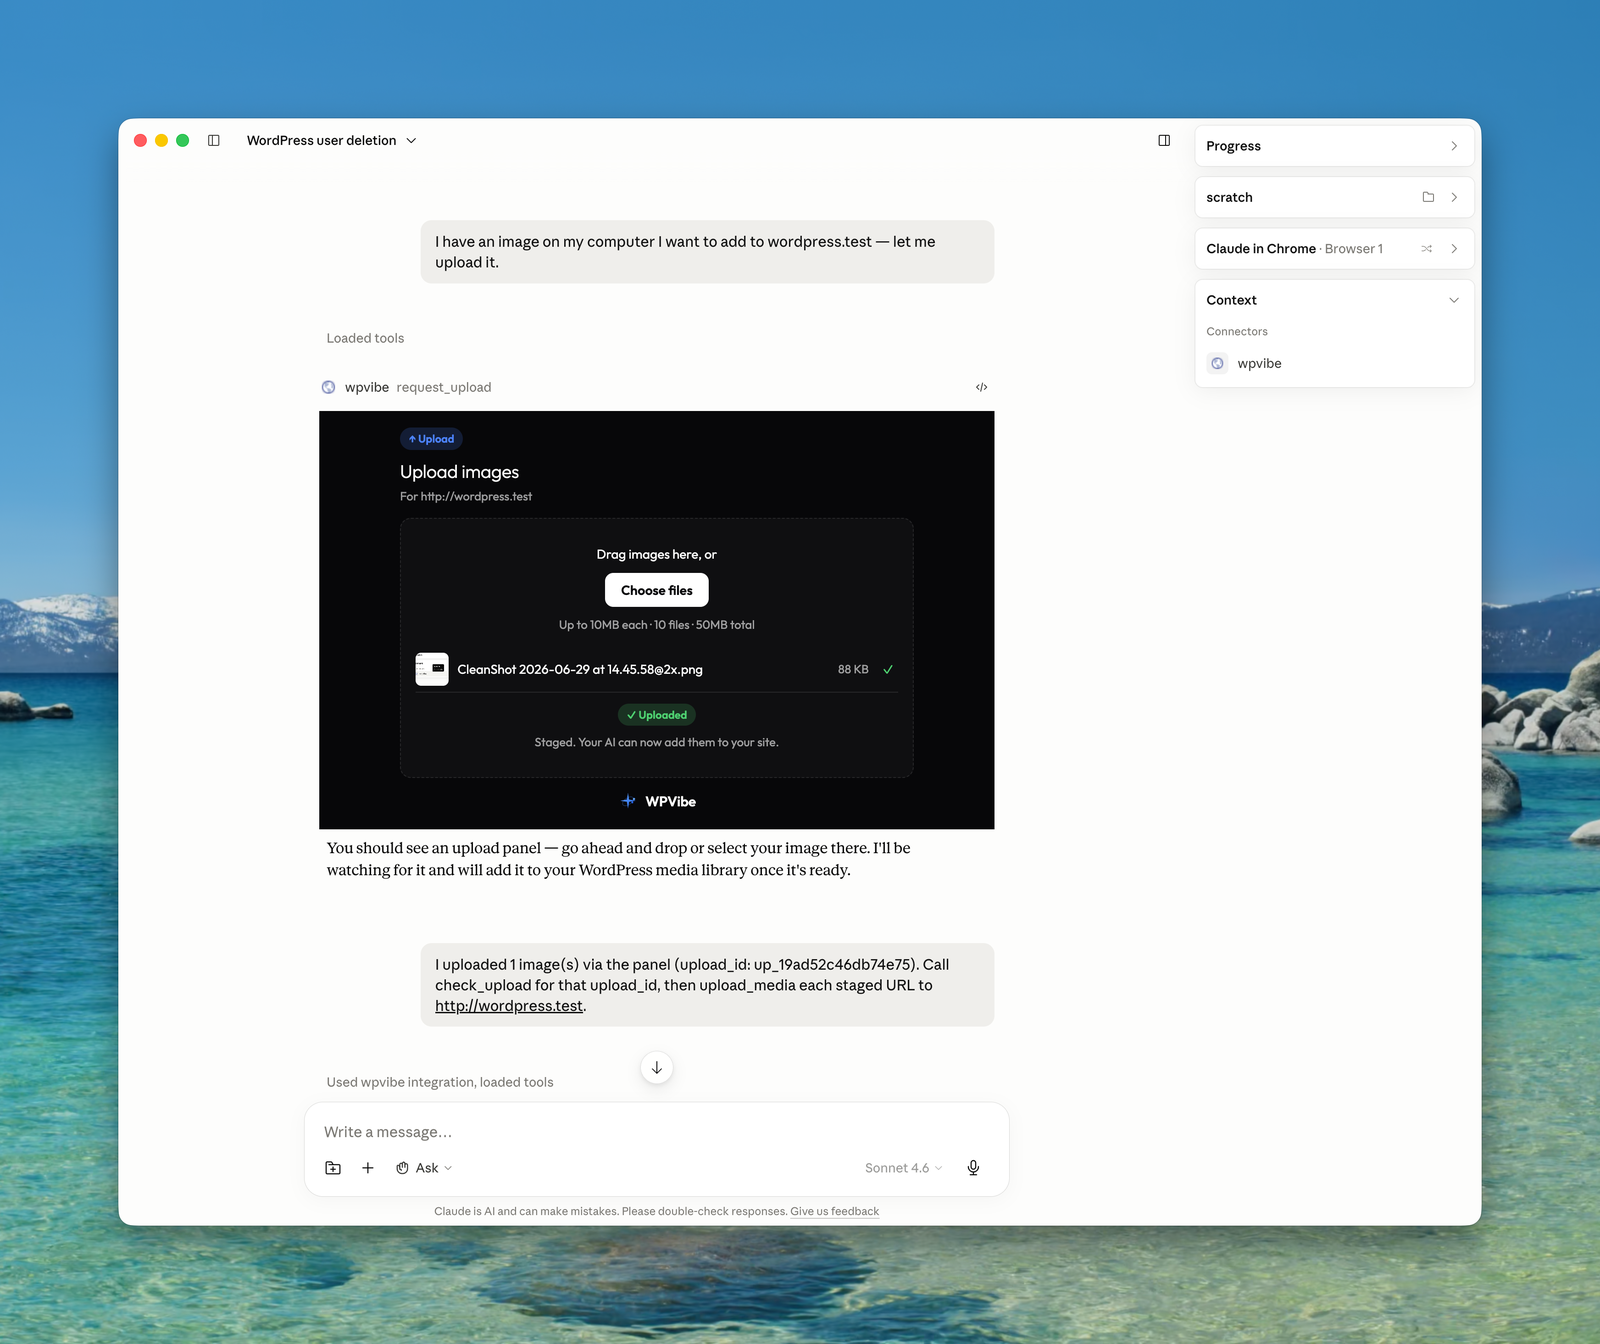Screen dimensions: 1600x1344
Task: Open the Sonnet 4.6 model selector
Action: 903,1168
